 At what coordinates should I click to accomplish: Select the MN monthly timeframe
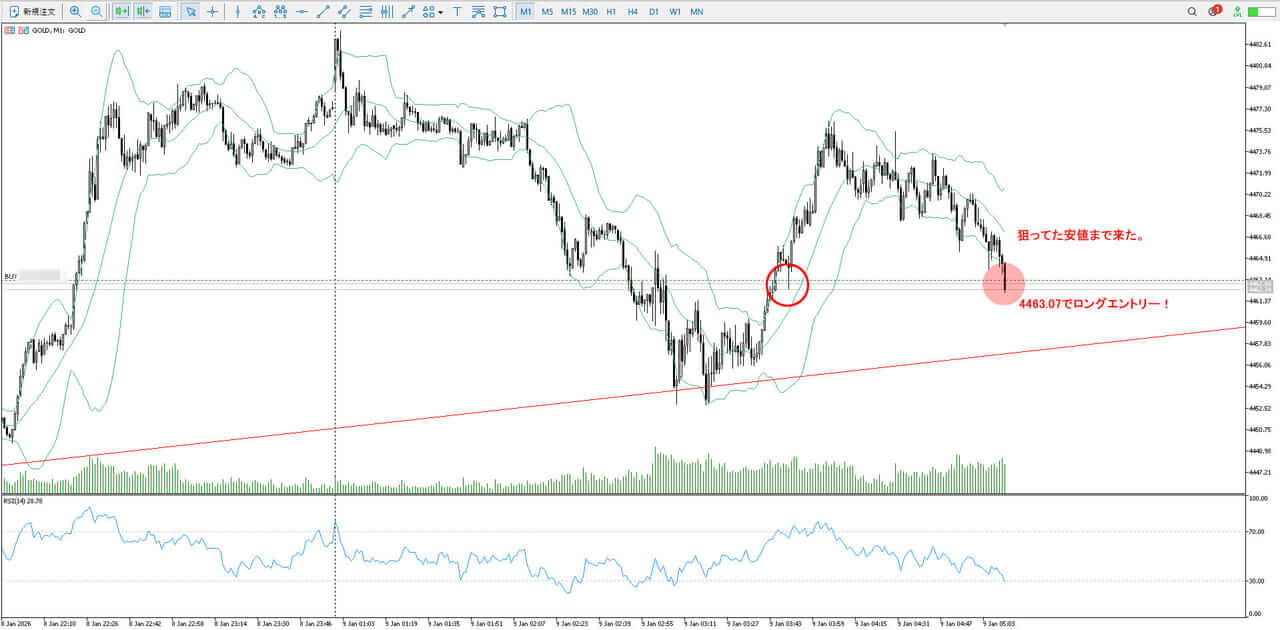click(x=696, y=12)
